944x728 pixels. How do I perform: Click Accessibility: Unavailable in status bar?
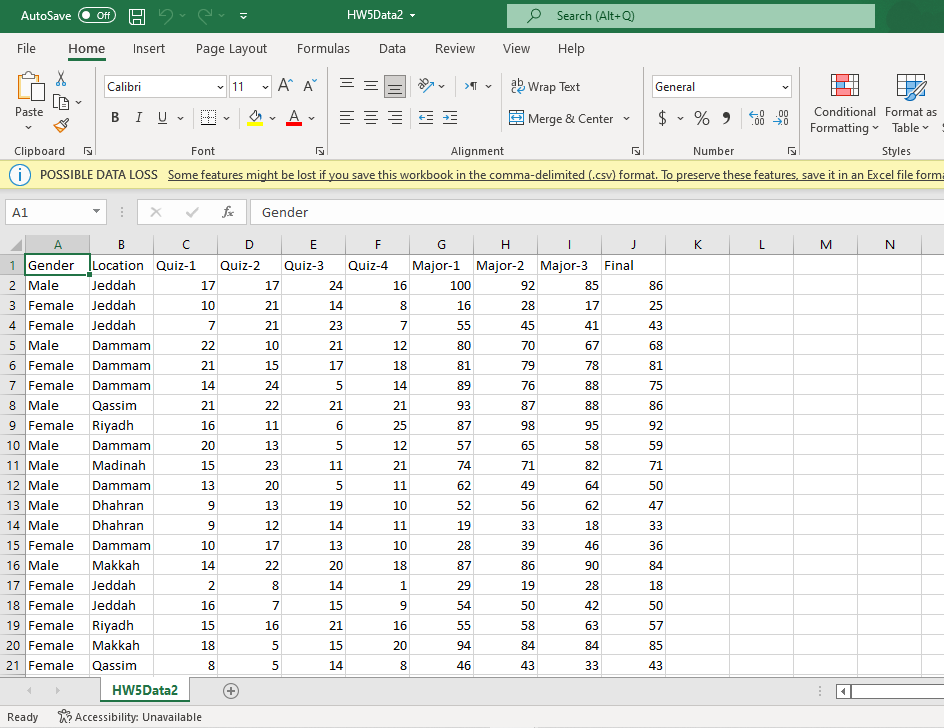click(x=129, y=717)
